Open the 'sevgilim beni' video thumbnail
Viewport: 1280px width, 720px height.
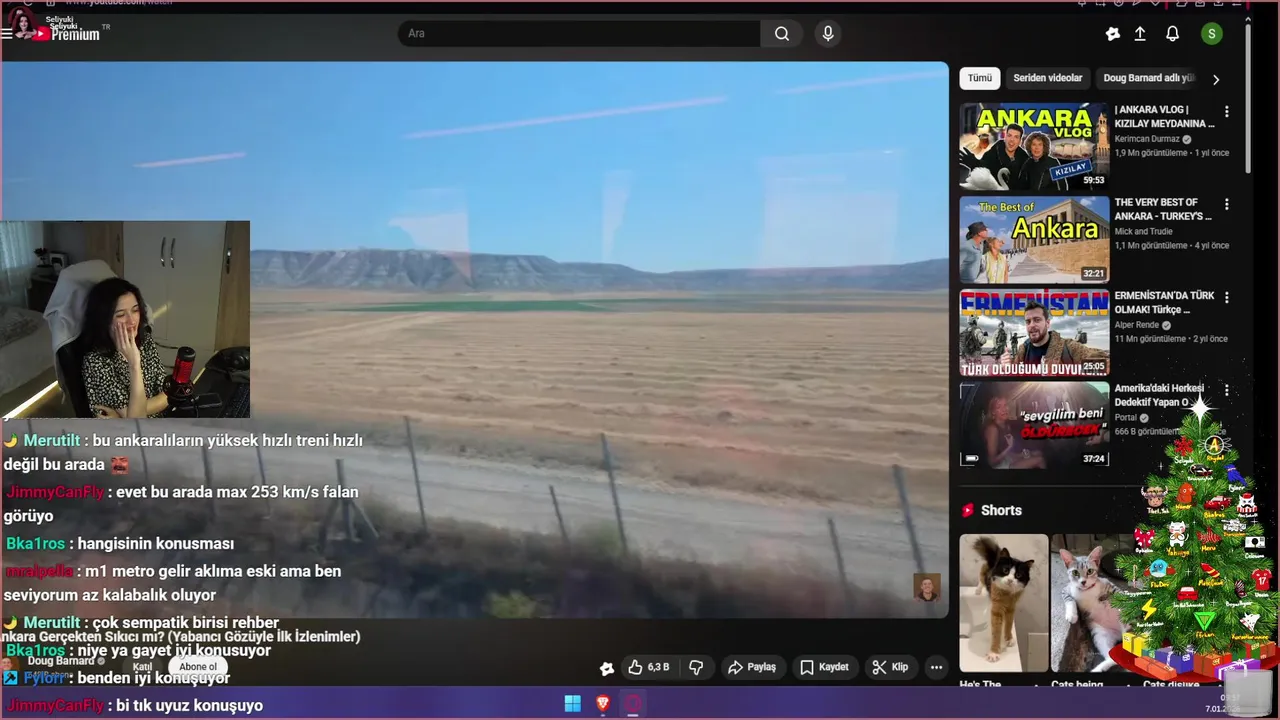point(1034,426)
